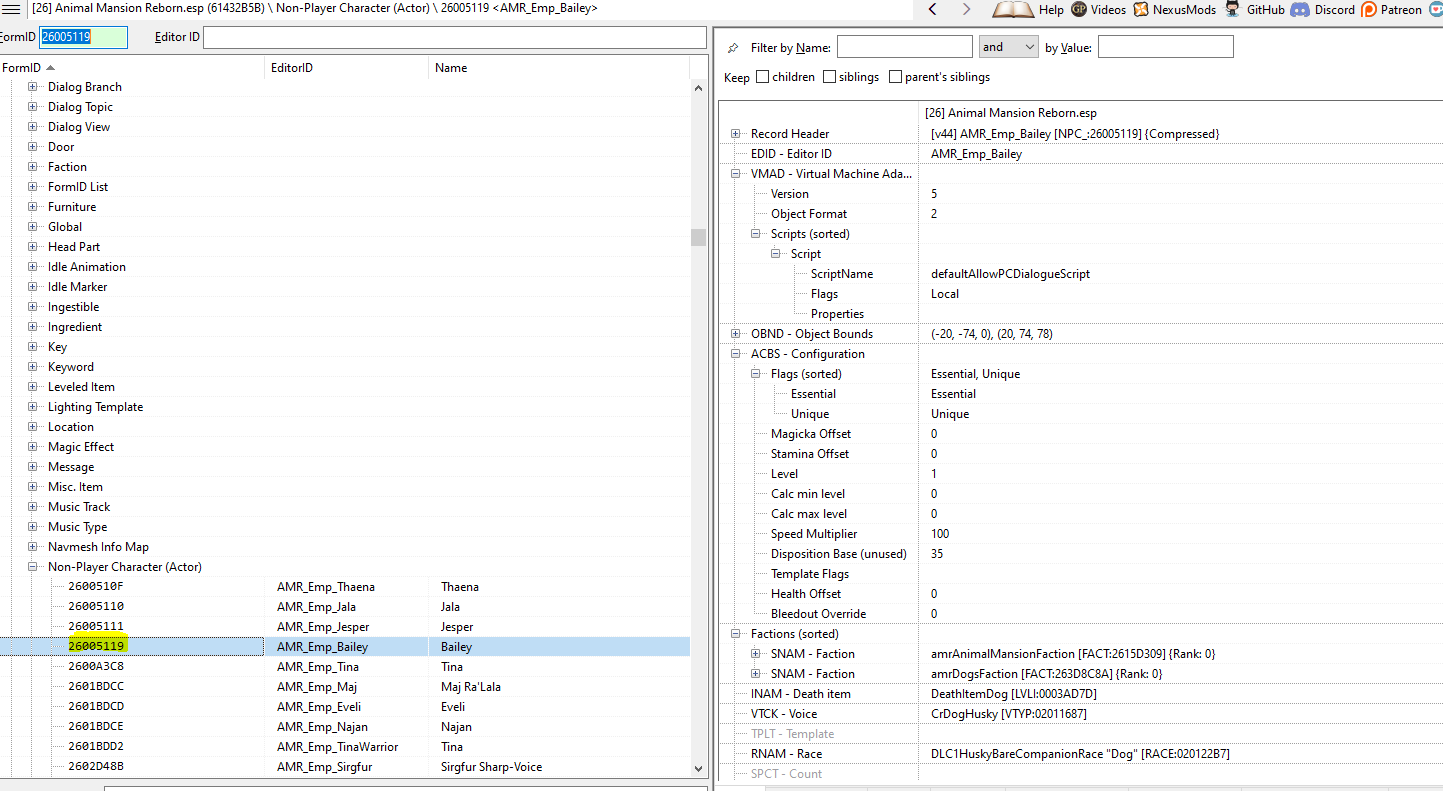Image resolution: width=1443 pixels, height=791 pixels.
Task: Collapse the ACBS Configuration row
Action: [736, 354]
